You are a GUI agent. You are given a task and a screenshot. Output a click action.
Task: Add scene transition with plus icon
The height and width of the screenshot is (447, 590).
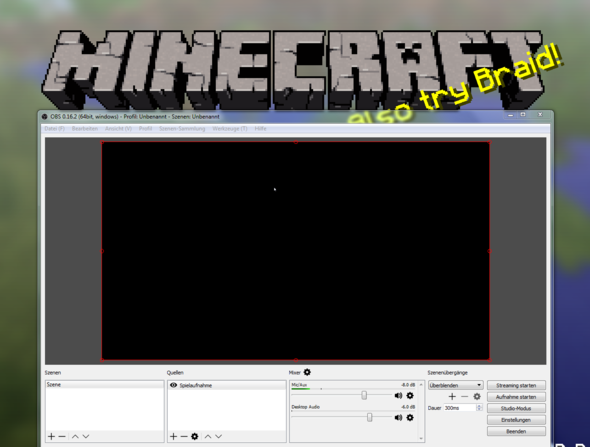[452, 397]
